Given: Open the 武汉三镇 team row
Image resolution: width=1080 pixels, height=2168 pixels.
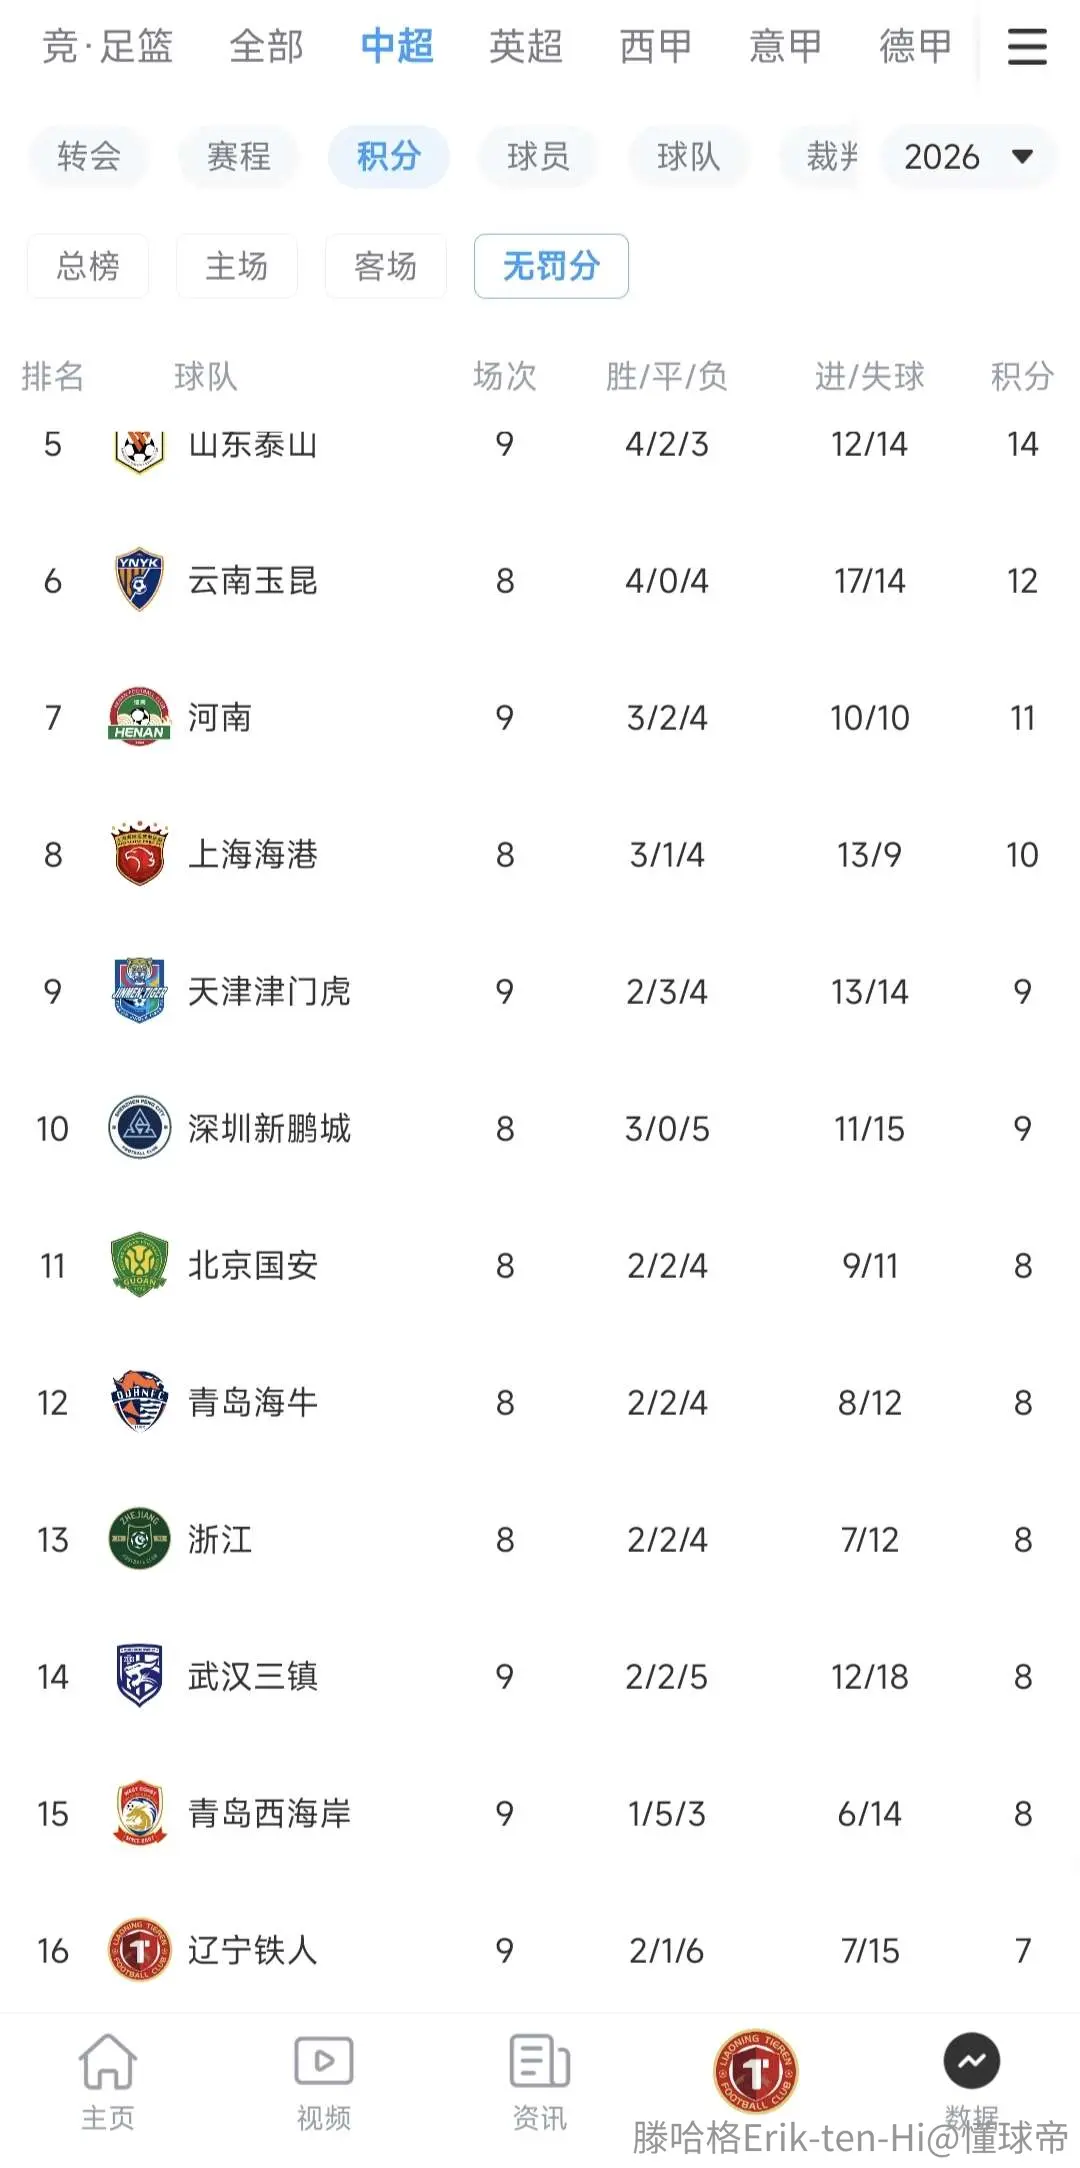Looking at the screenshot, I should pos(540,1676).
